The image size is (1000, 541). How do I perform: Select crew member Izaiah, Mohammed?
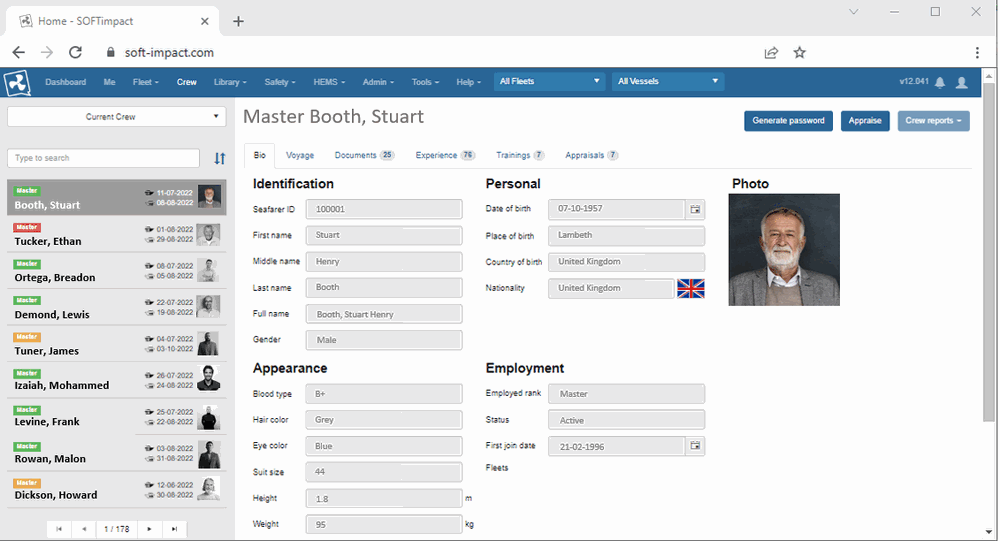click(117, 380)
